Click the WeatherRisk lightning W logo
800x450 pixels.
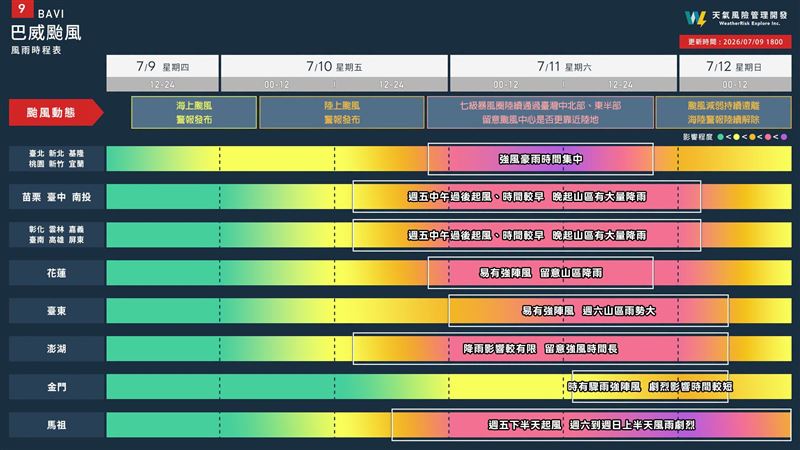(x=696, y=18)
